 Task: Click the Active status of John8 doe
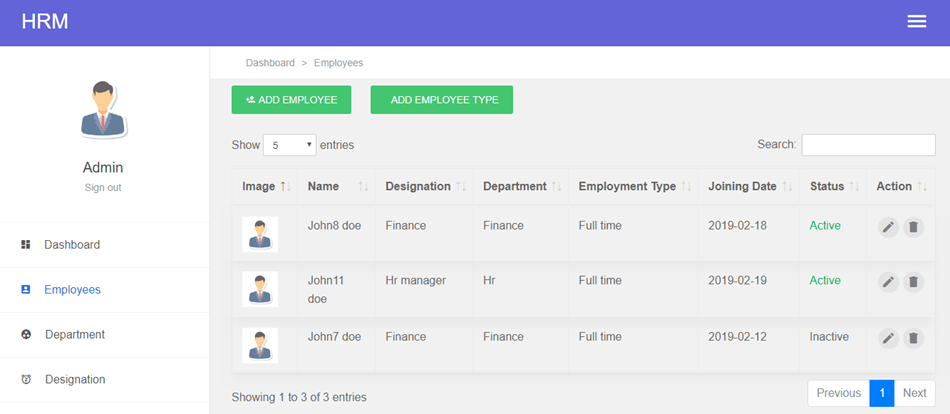click(x=825, y=226)
